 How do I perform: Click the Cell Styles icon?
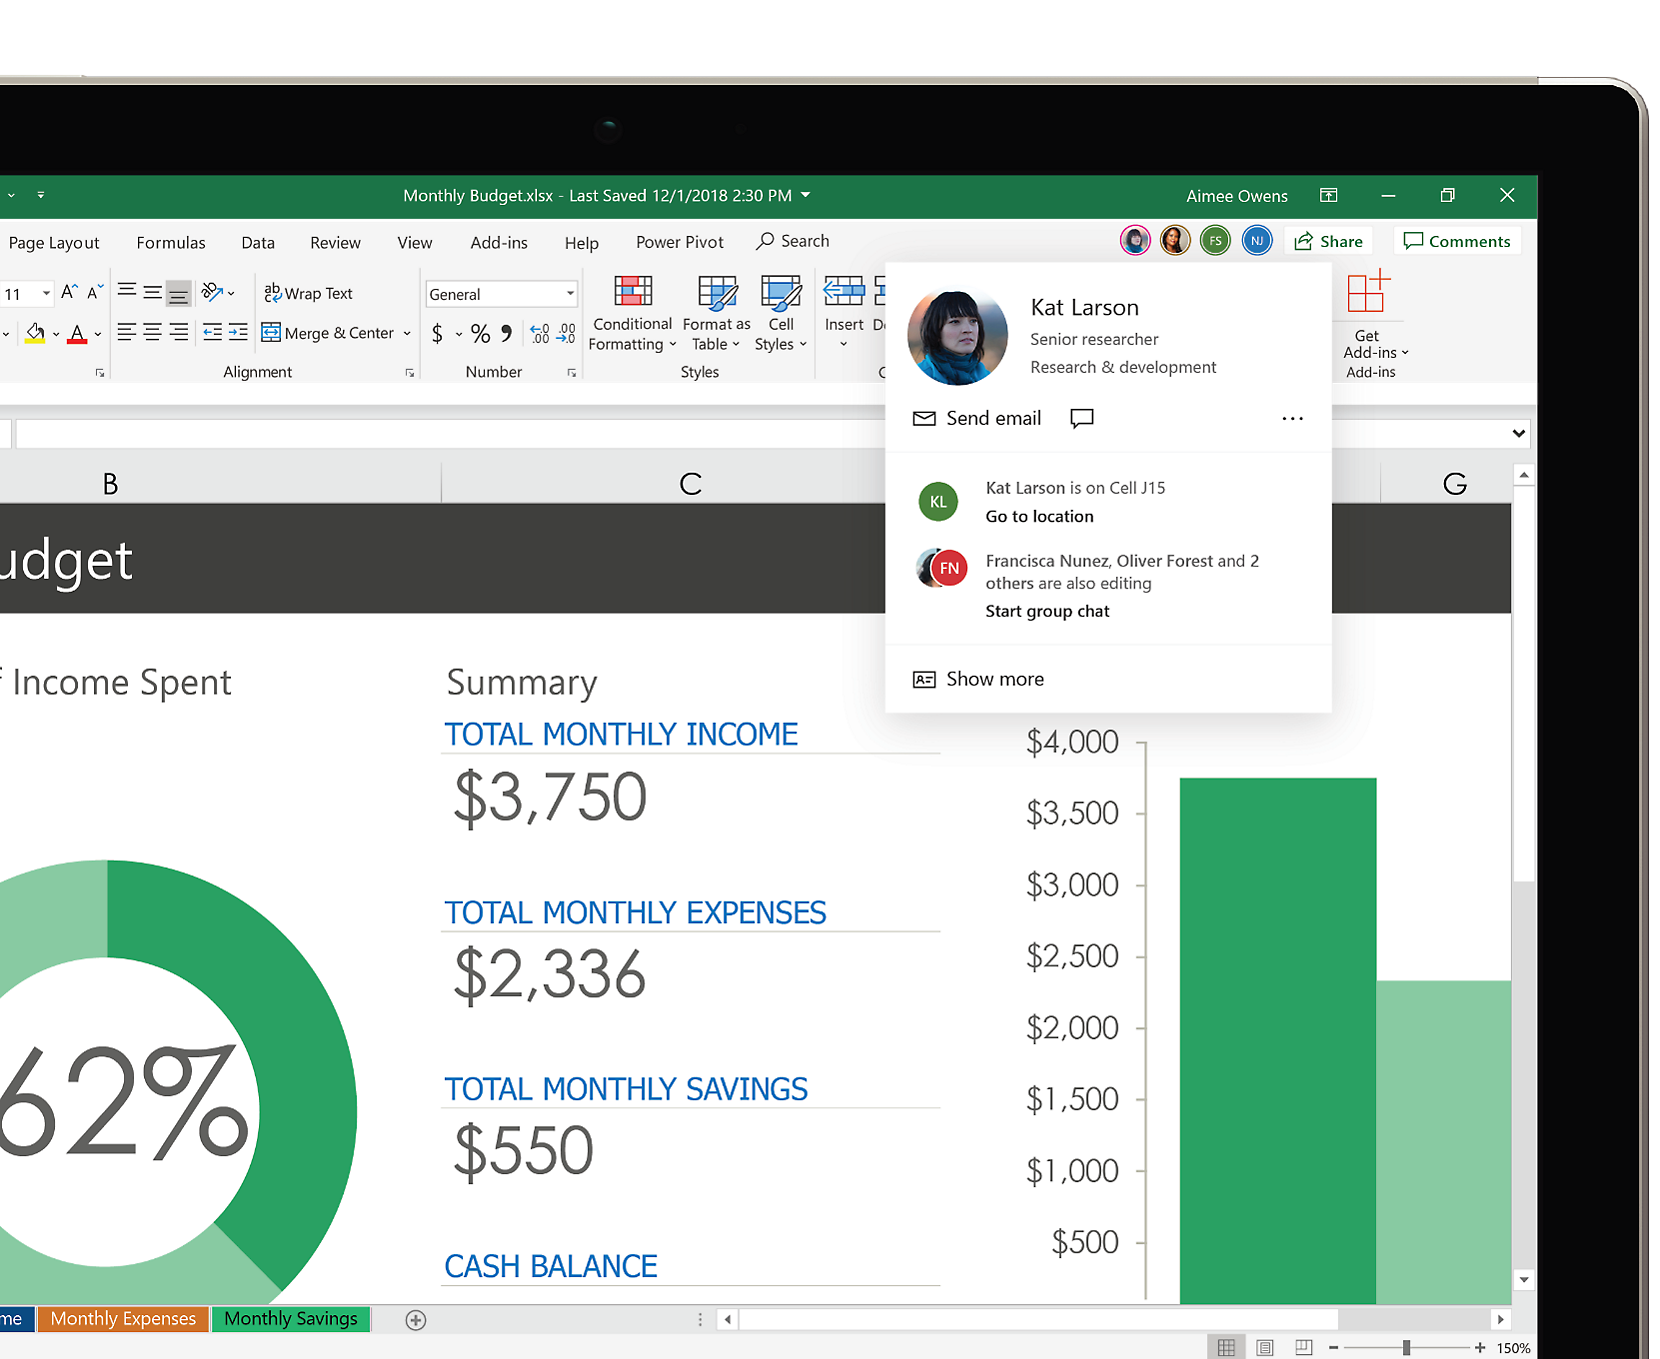coord(780,292)
